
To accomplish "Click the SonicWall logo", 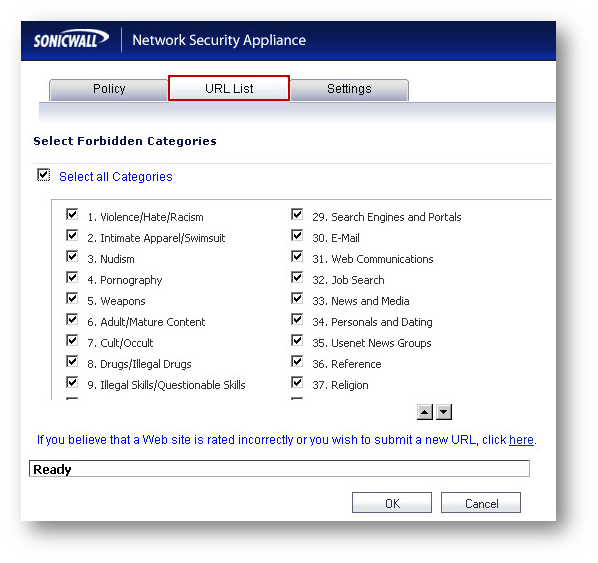I will click(71, 39).
